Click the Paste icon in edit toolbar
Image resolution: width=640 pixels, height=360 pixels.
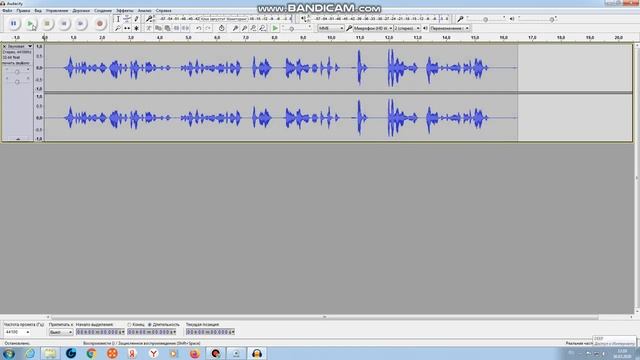tap(167, 28)
